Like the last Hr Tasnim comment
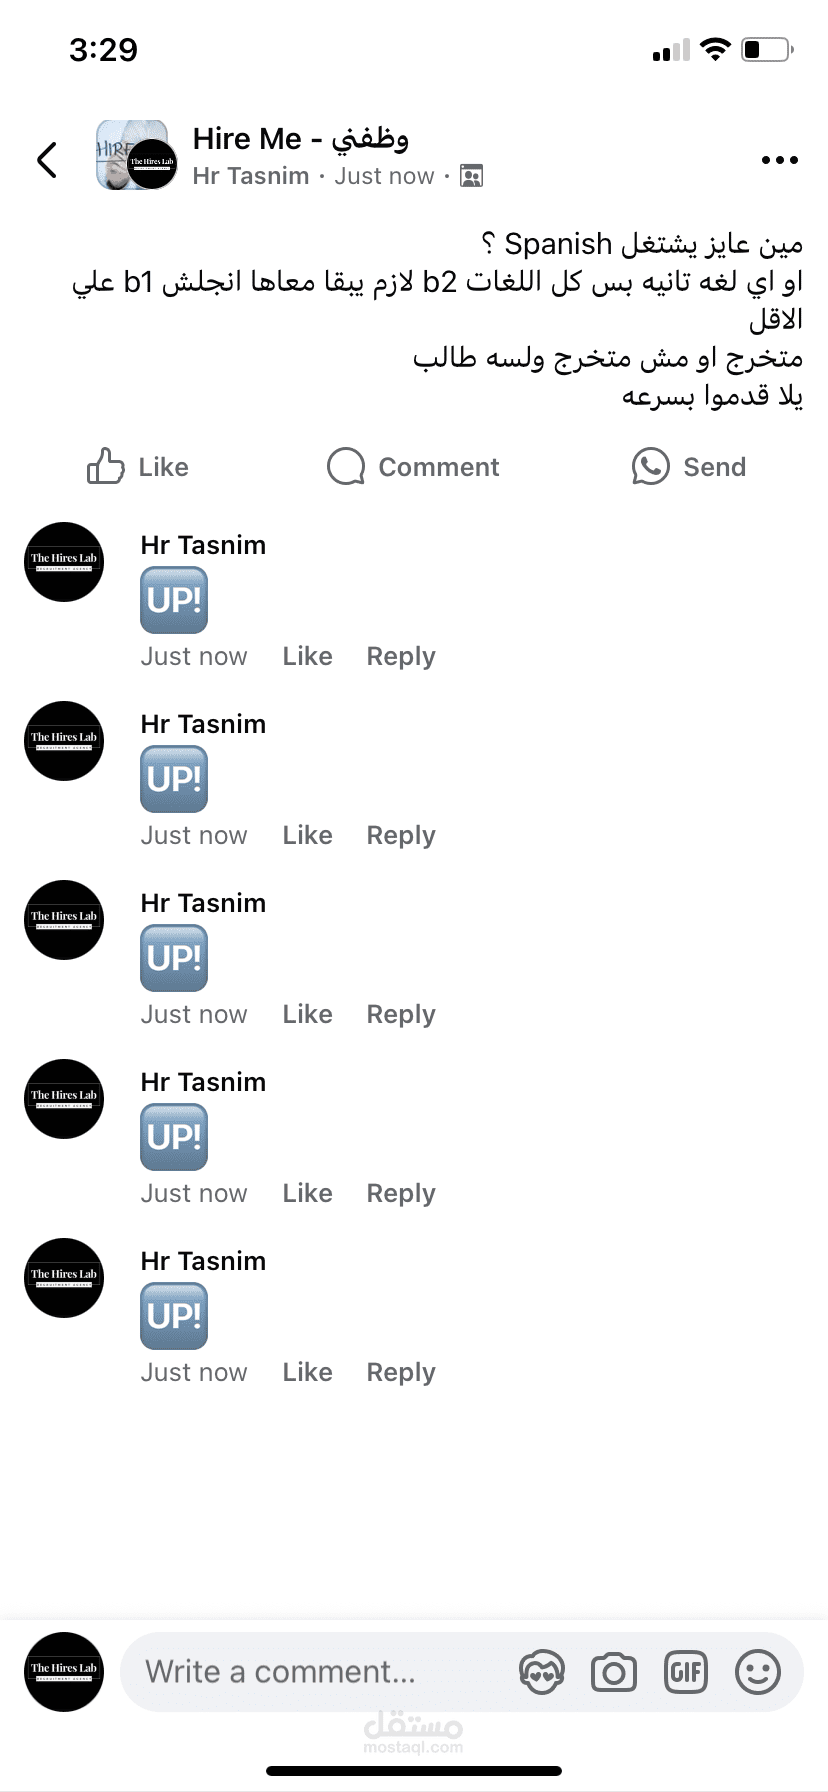The image size is (828, 1792). 307,1372
